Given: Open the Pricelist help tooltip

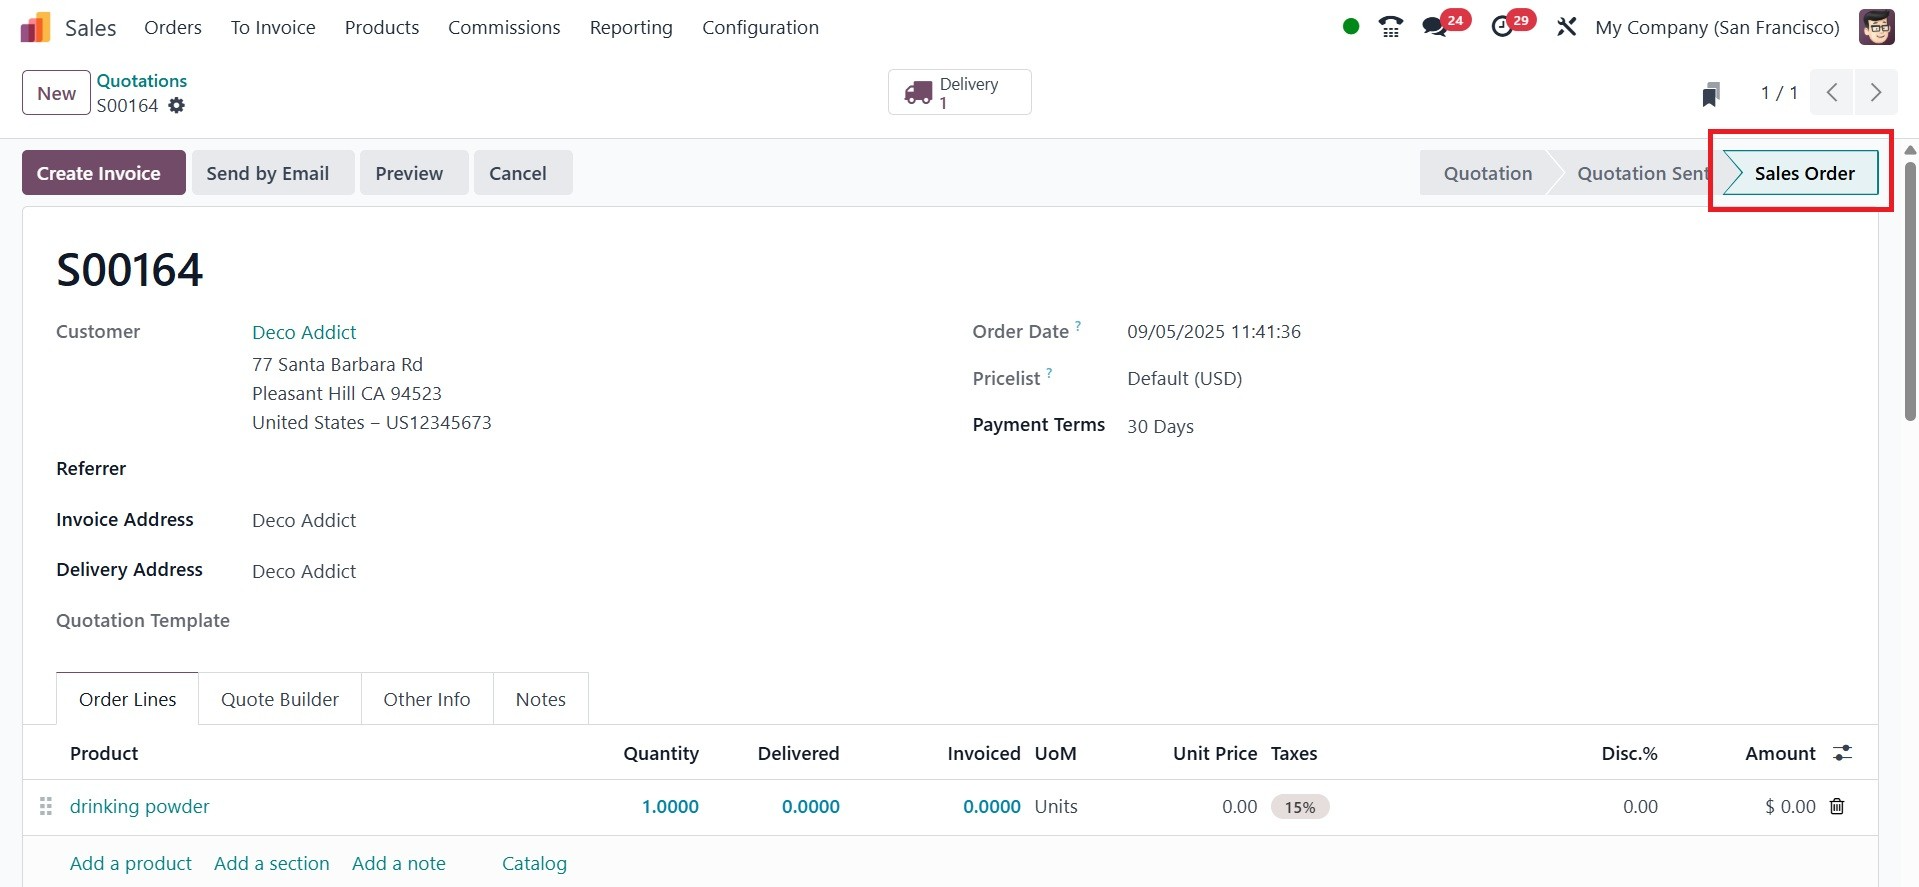Looking at the screenshot, I should pyautogui.click(x=1049, y=373).
